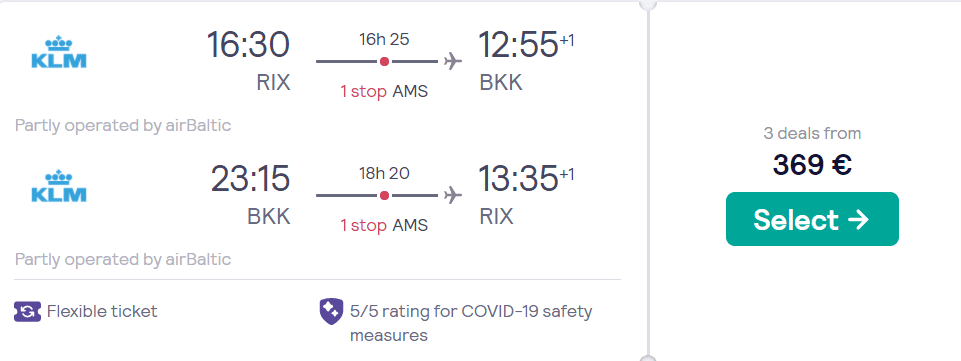Viewport: 961px width, 361px height.
Task: Click '1 stop AMS' on return flight
Action: coord(384,226)
